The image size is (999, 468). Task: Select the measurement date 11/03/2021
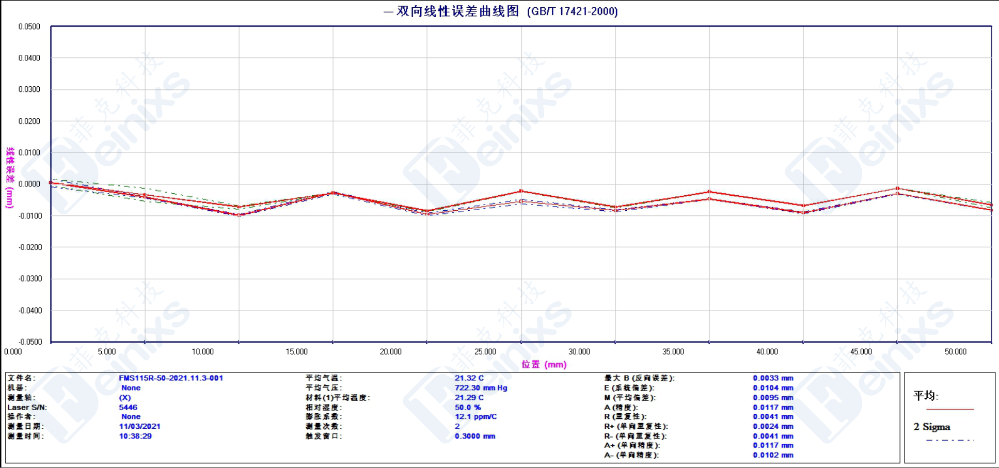pyautogui.click(x=139, y=426)
